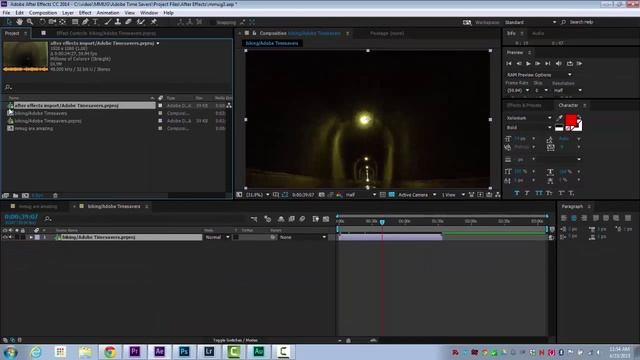The width and height of the screenshot is (640, 360).
Task: Create a new composition from Project panel
Action: [x=25, y=196]
